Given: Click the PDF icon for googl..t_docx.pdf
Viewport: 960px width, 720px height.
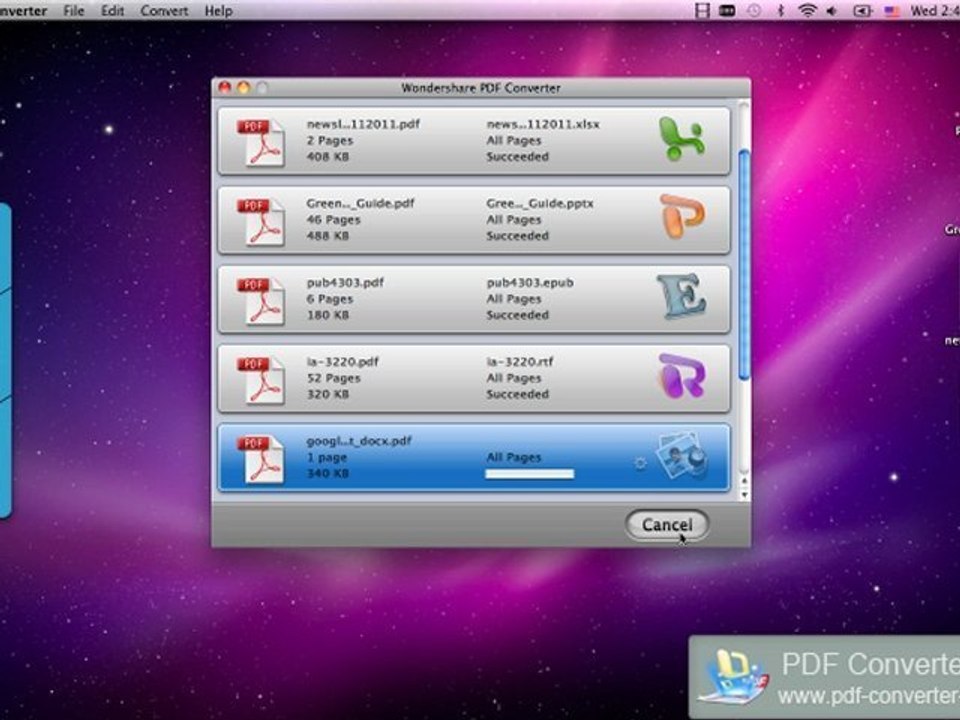Looking at the screenshot, I should coord(261,459).
